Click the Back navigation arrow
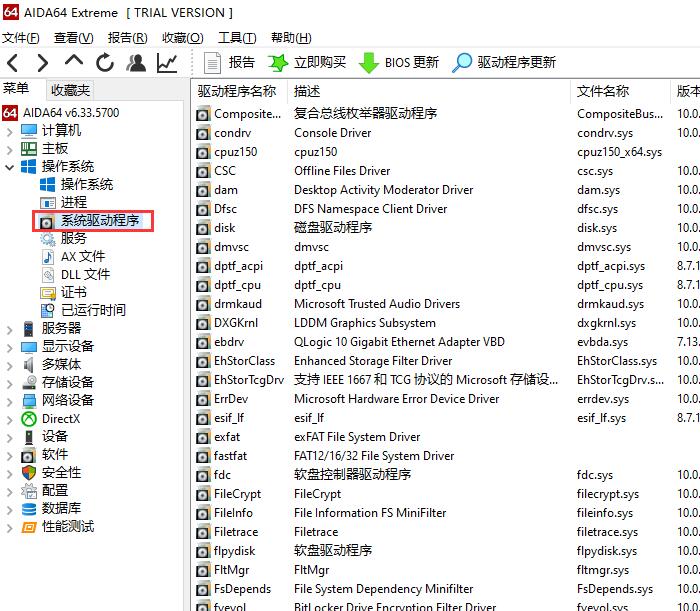 (x=12, y=63)
